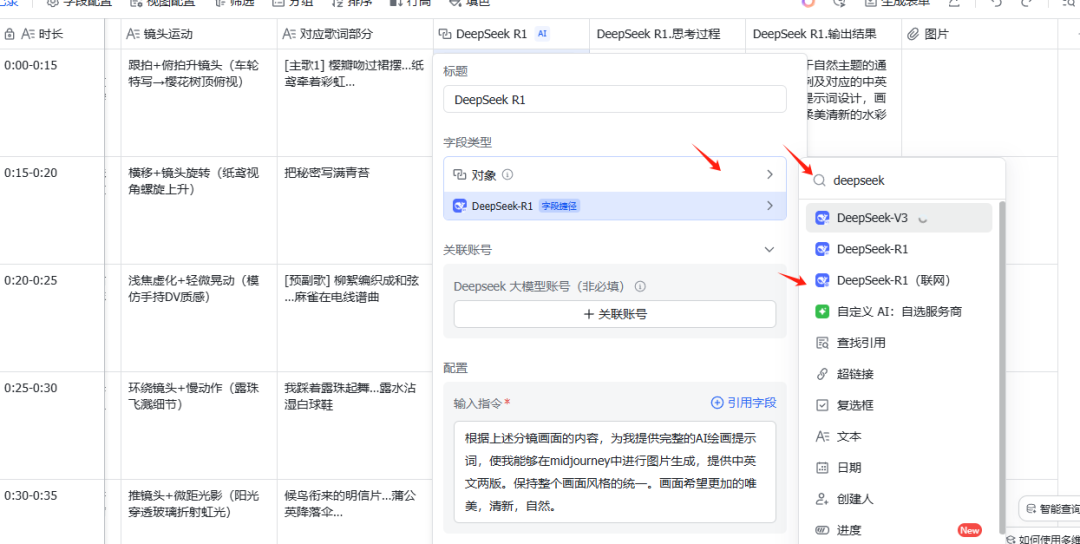1080x544 pixels.
Task: Click cell 推镜头+微距光影
Action: [199, 512]
